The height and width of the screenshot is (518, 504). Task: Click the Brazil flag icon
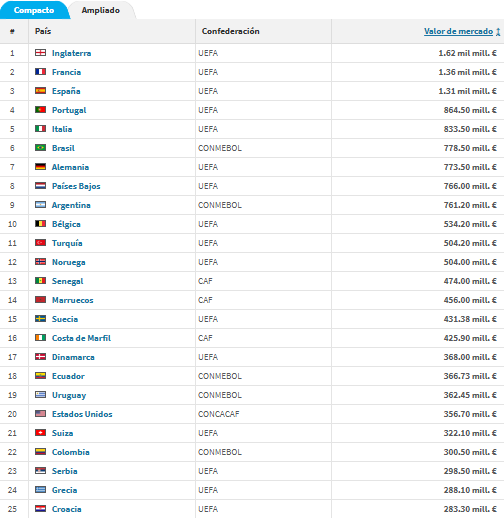(x=40, y=148)
